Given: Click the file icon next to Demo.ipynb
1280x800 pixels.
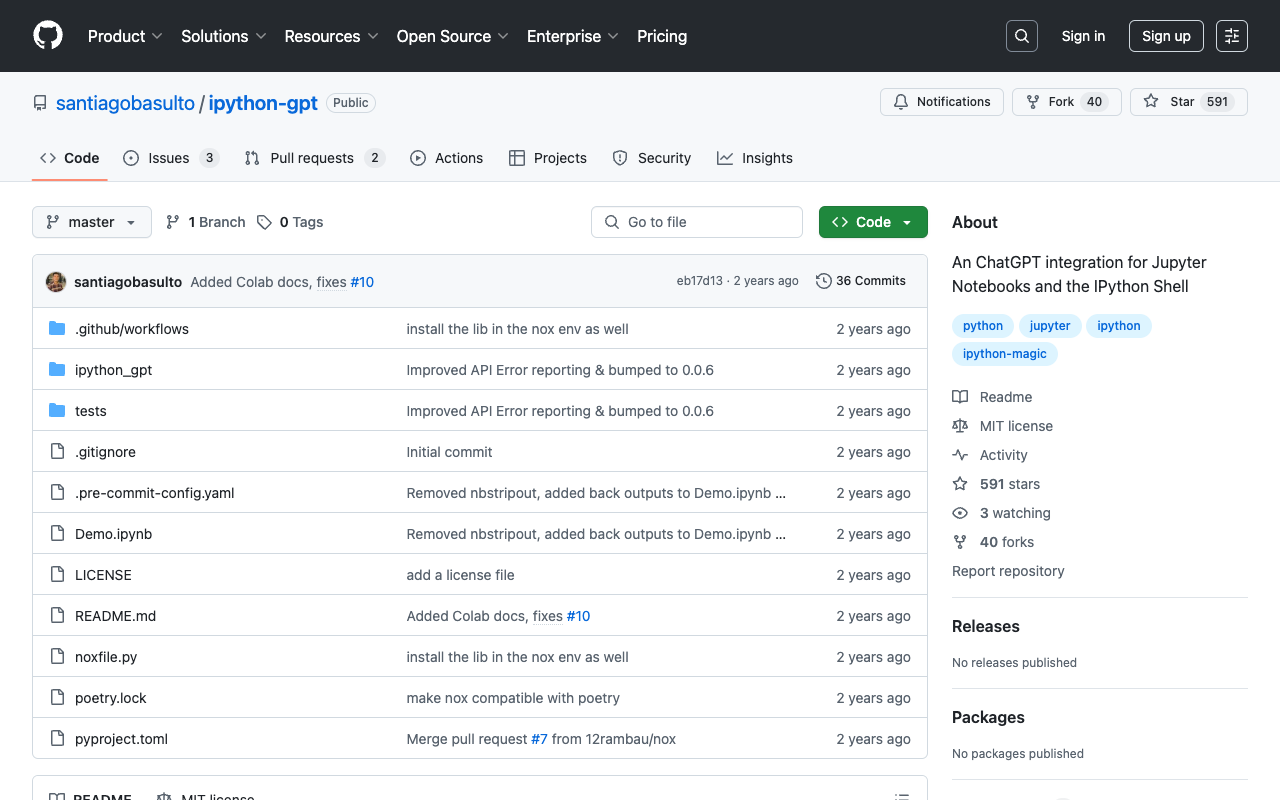Looking at the screenshot, I should [57, 534].
